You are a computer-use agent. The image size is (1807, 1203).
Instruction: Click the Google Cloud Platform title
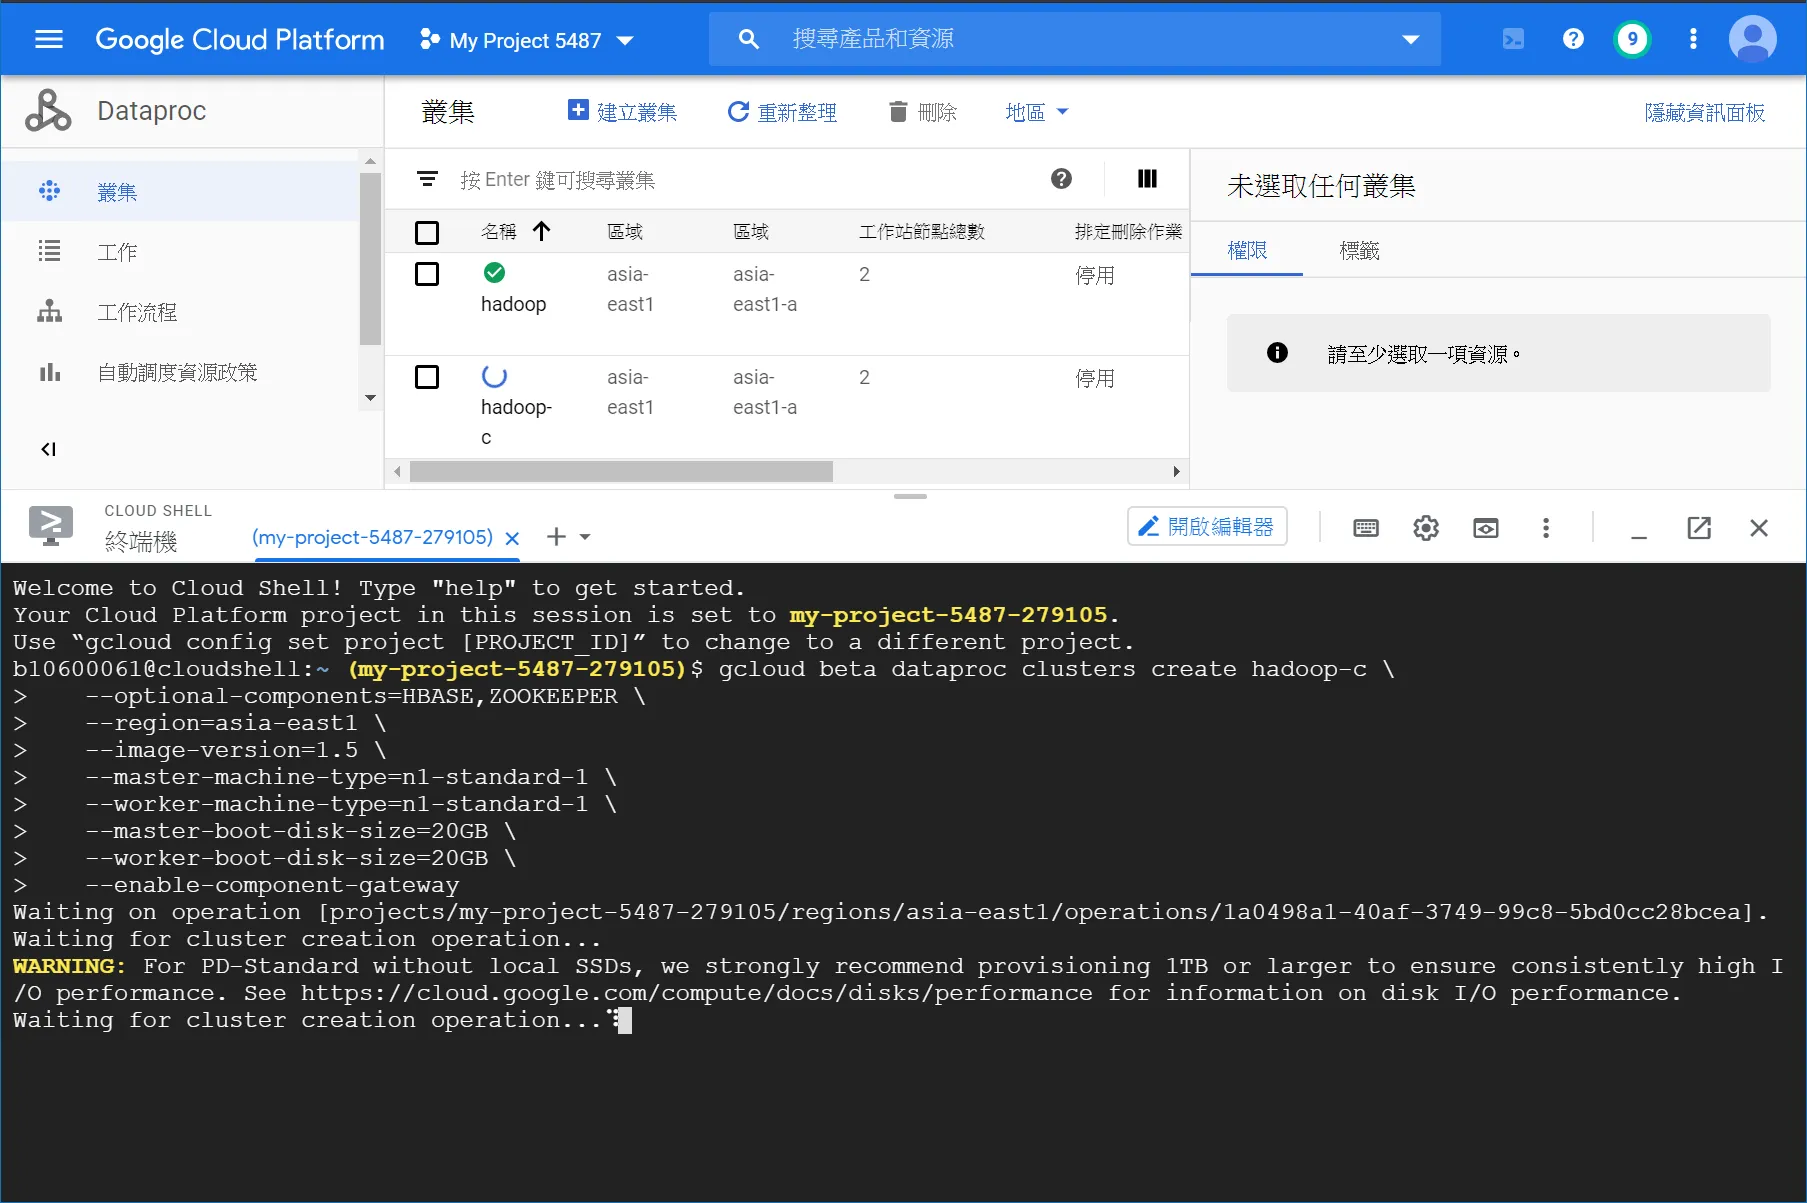coord(240,39)
